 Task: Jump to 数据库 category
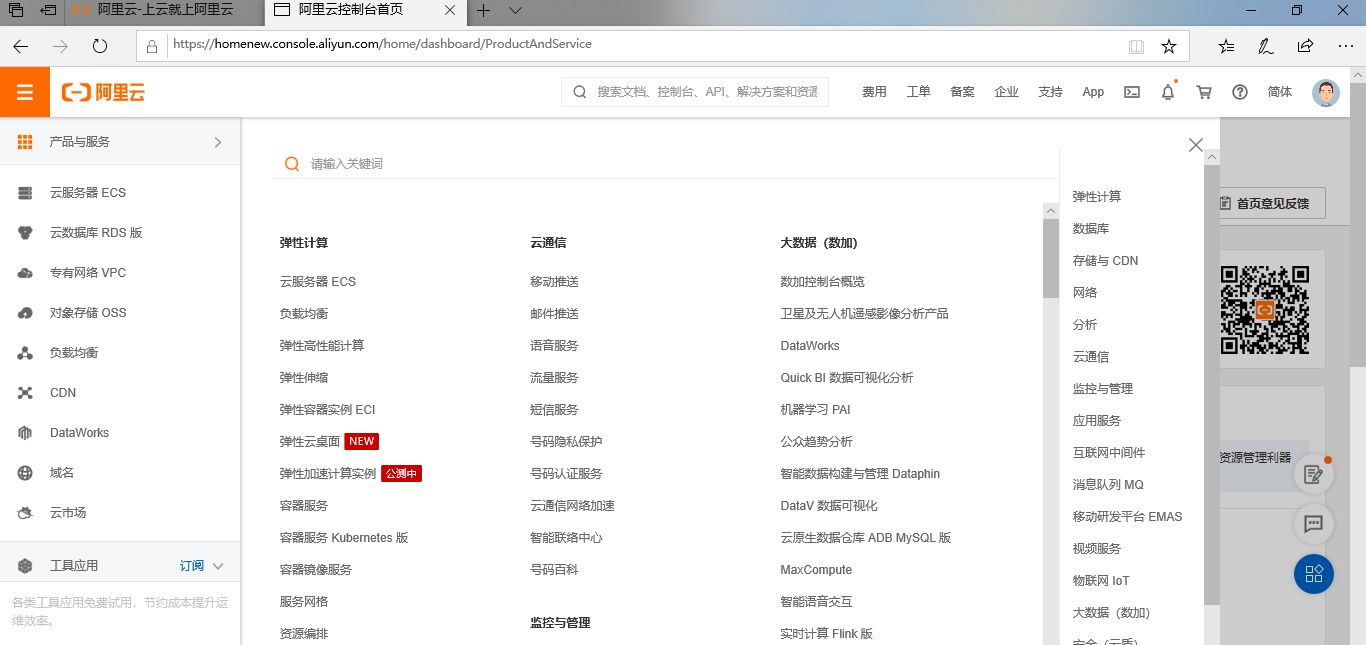pos(1091,229)
